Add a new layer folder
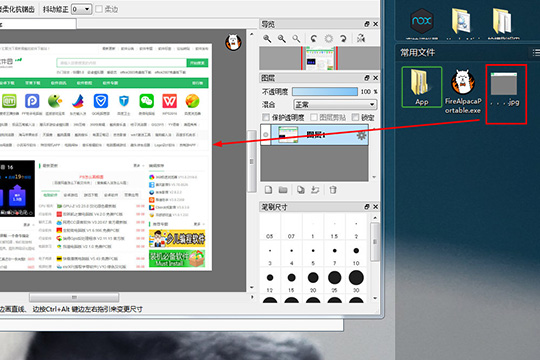Screen dimensions: 540x360 pyautogui.click(x=283, y=190)
